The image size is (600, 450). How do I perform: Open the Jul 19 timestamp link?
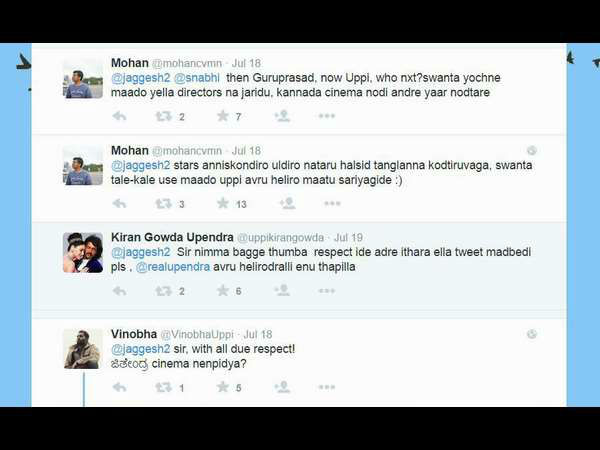(348, 238)
